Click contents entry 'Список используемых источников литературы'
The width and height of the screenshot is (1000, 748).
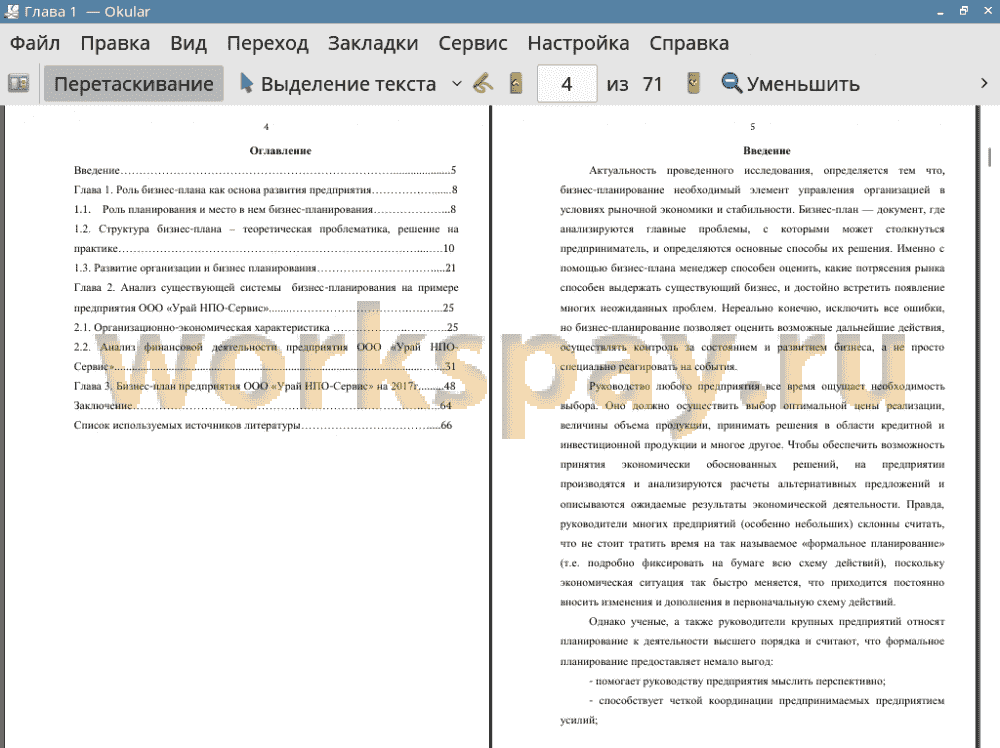pyautogui.click(x=263, y=425)
